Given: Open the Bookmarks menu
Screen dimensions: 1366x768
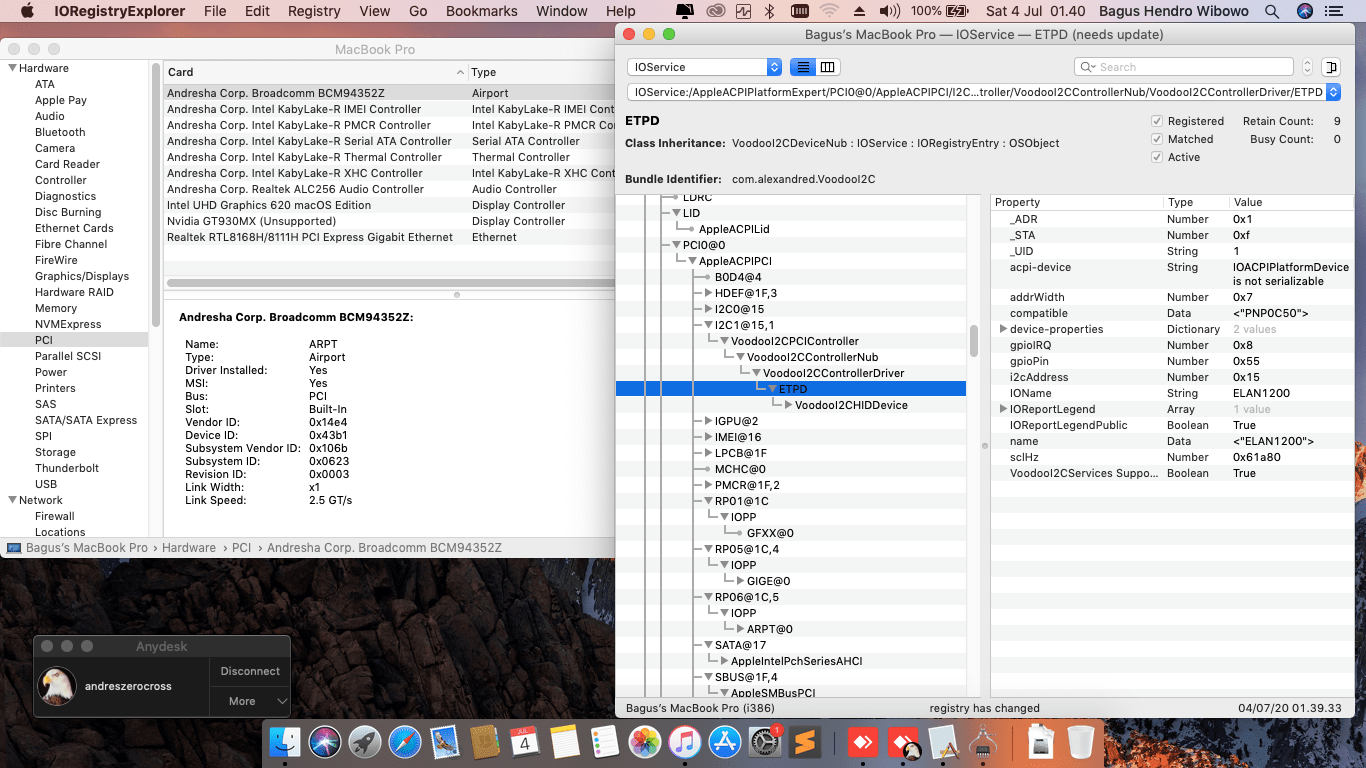Looking at the screenshot, I should pyautogui.click(x=482, y=11).
